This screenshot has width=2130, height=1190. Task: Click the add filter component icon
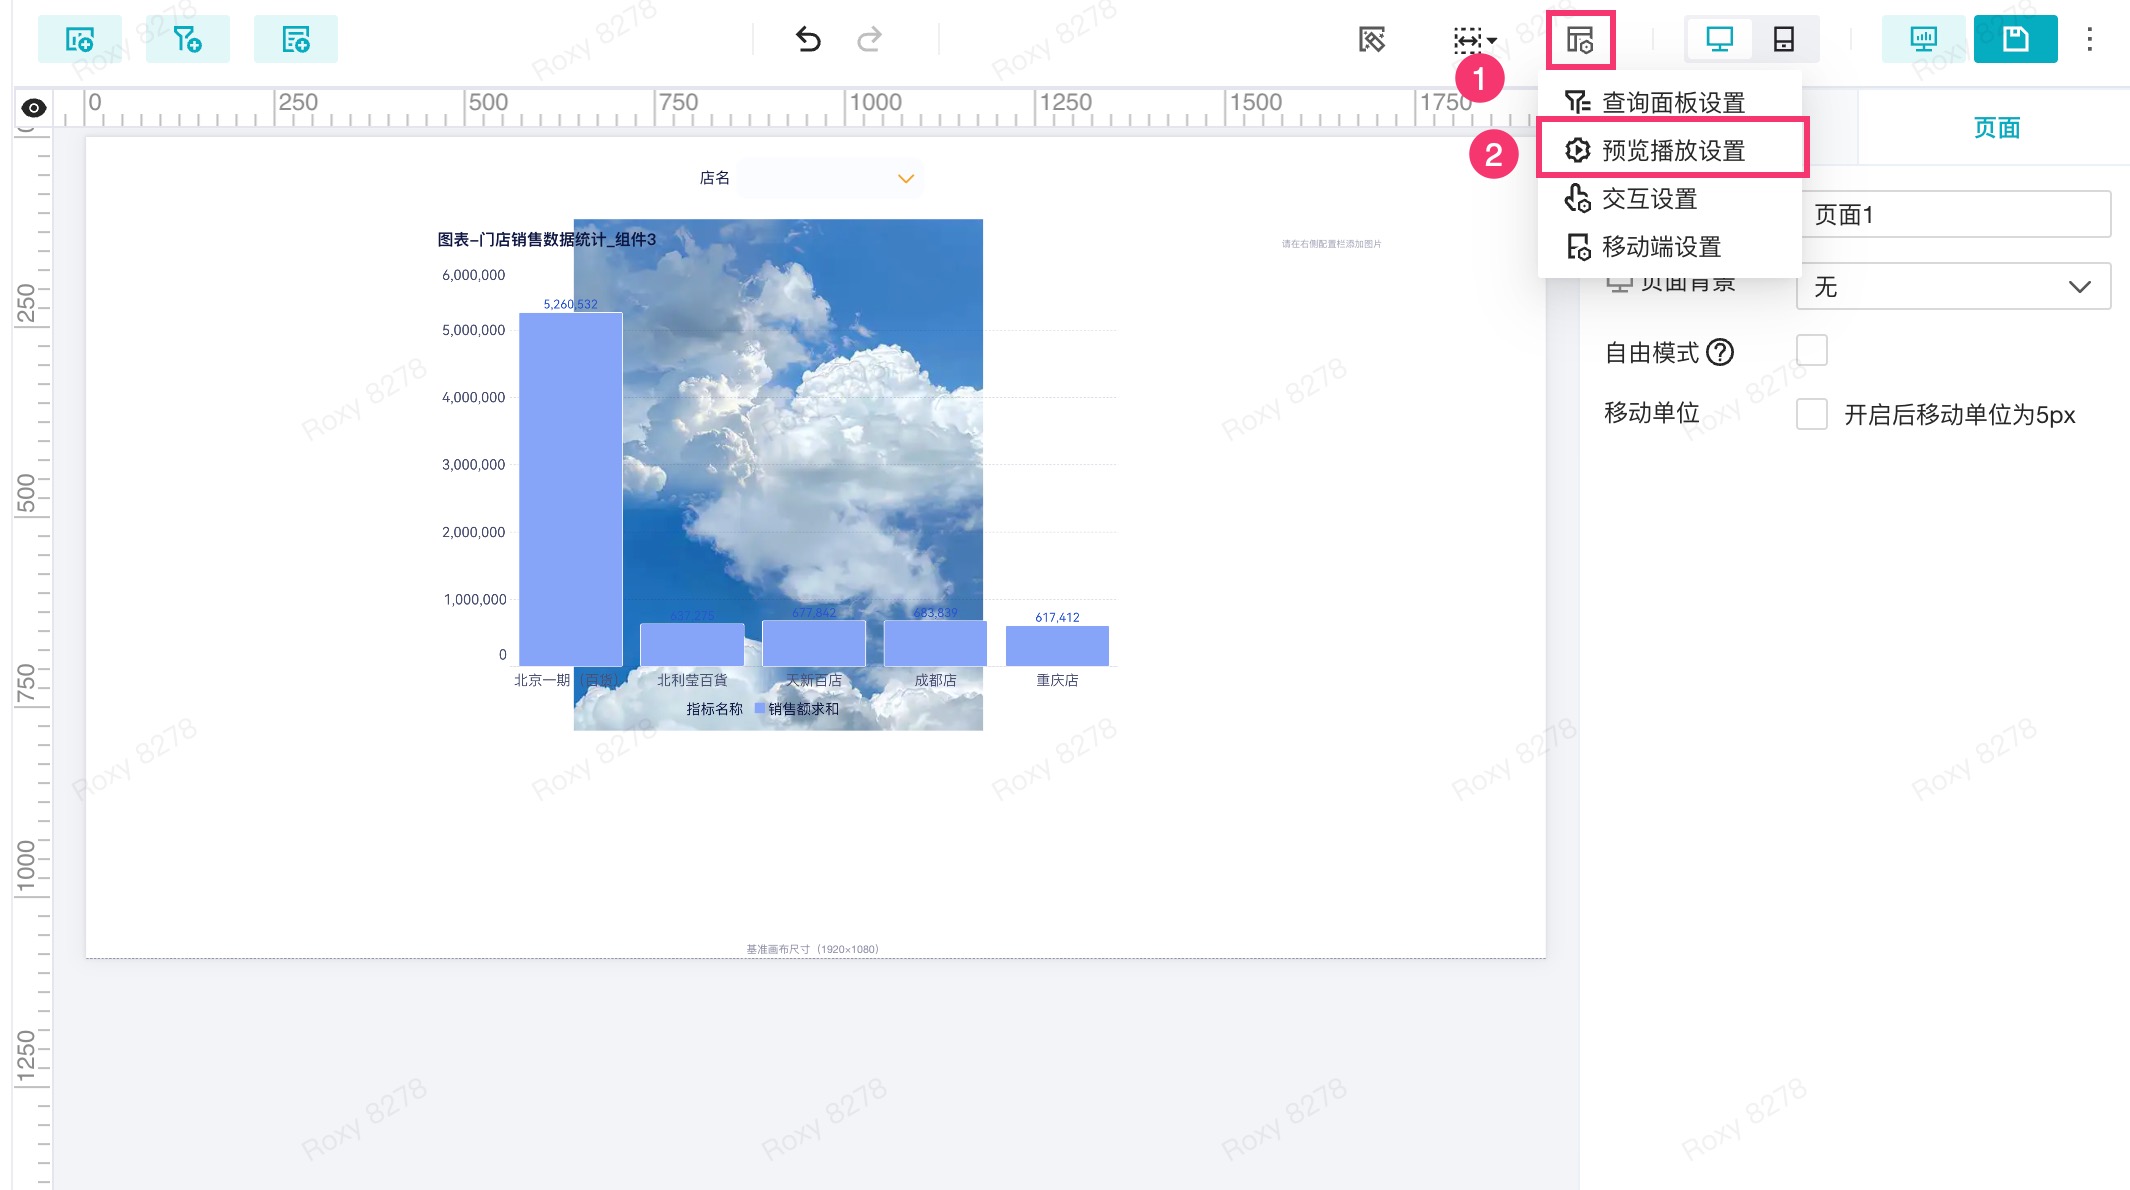click(x=187, y=39)
